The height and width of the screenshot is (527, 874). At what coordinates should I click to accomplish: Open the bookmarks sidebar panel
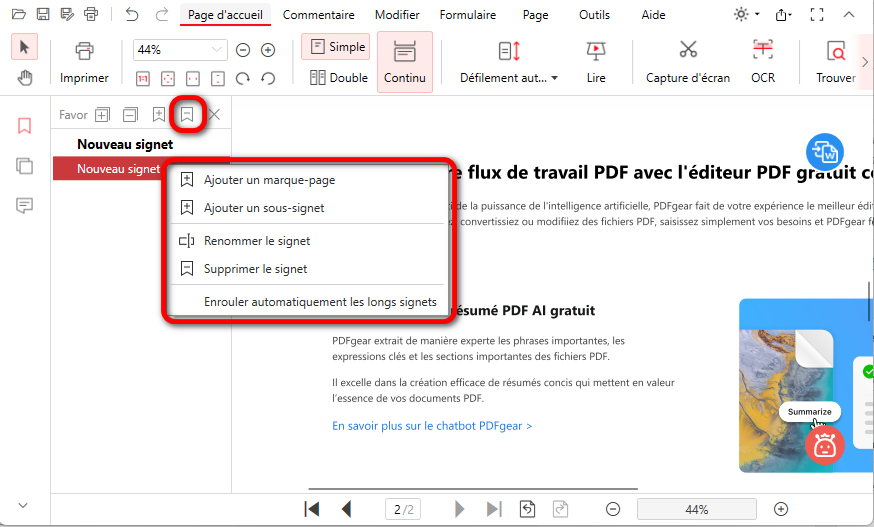(24, 125)
